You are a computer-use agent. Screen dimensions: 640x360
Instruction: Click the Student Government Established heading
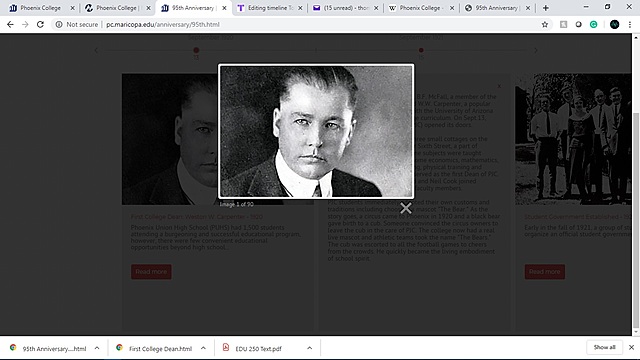577,217
